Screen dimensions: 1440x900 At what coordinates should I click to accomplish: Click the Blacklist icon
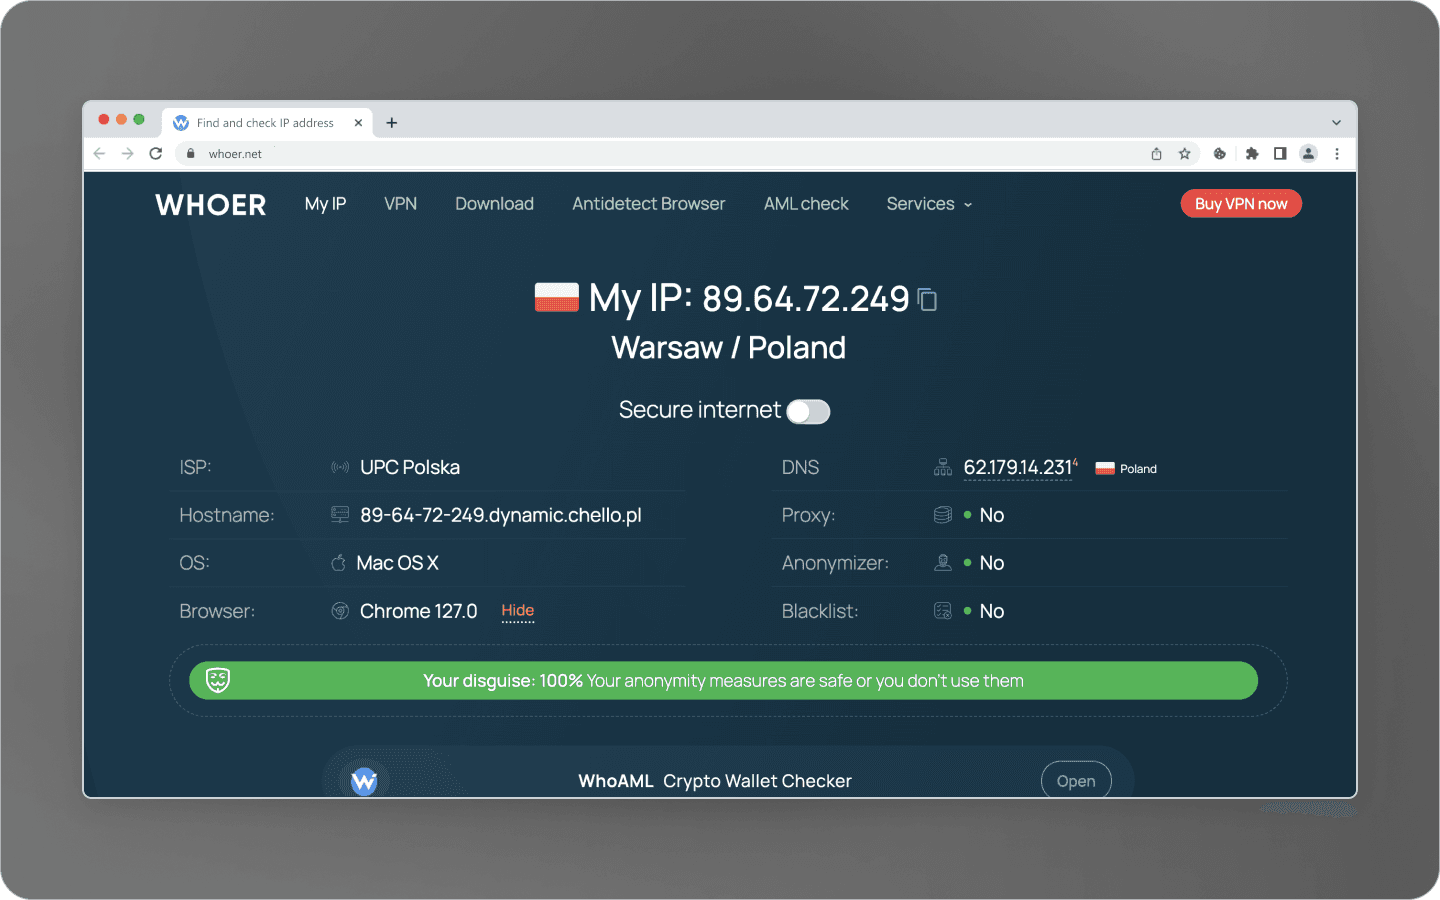pos(943,611)
